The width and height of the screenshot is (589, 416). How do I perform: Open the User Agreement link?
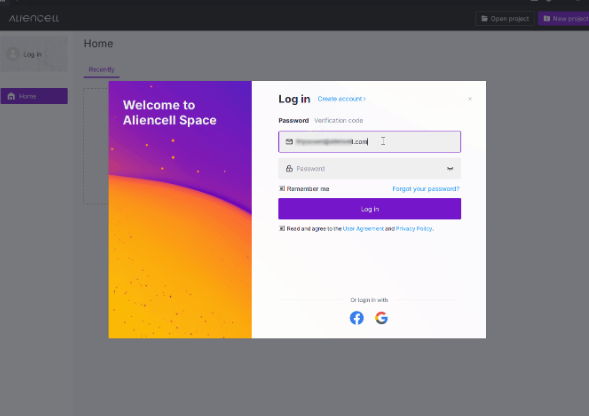(363, 228)
